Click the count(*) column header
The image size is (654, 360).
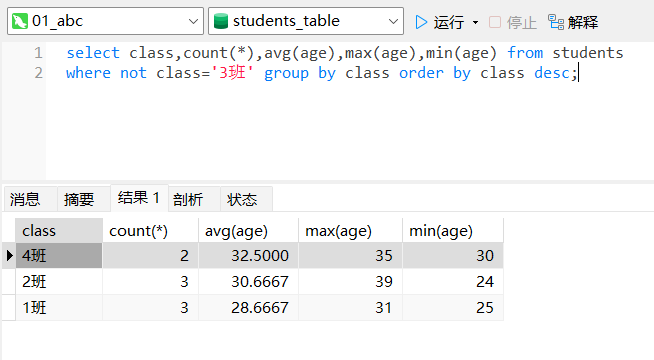[x=150, y=230]
